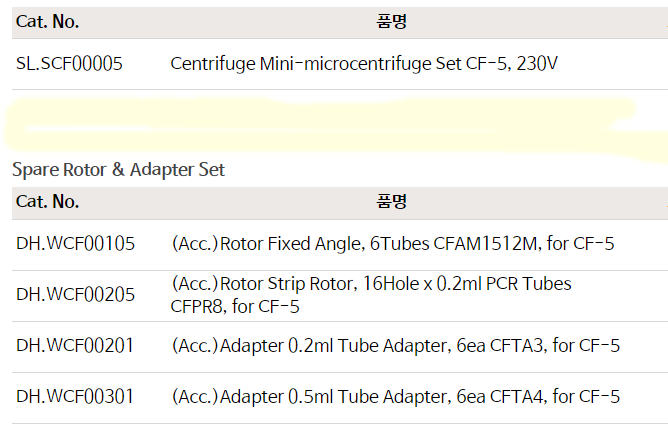
Task: Click Cat. No. header of Spare Rotor table
Action: click(48, 202)
